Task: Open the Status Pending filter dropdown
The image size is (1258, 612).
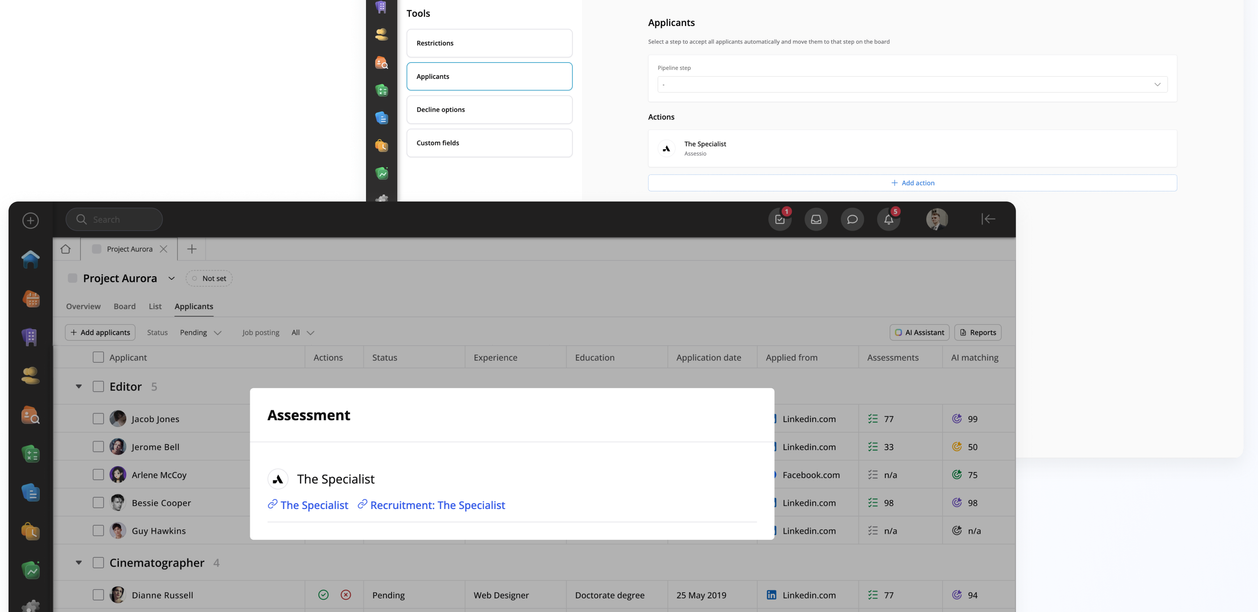Action: pos(200,332)
